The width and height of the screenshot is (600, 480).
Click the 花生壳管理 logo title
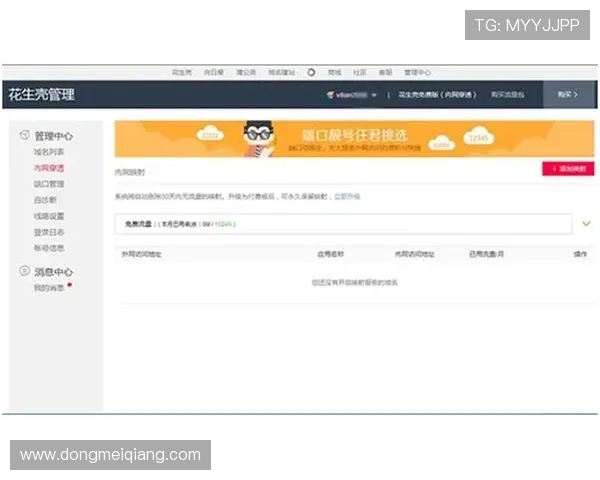(x=41, y=95)
